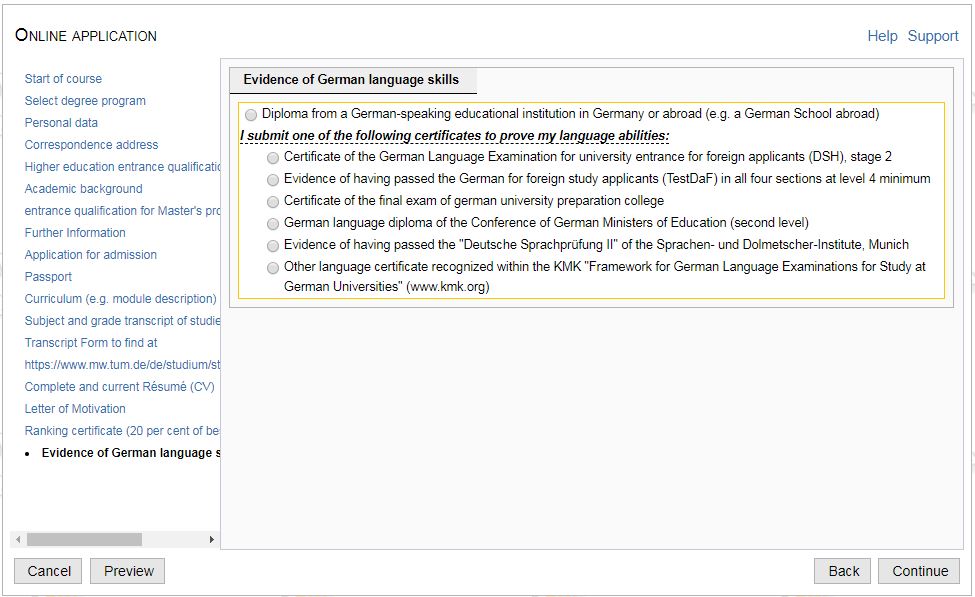Open the Support link

click(x=932, y=36)
